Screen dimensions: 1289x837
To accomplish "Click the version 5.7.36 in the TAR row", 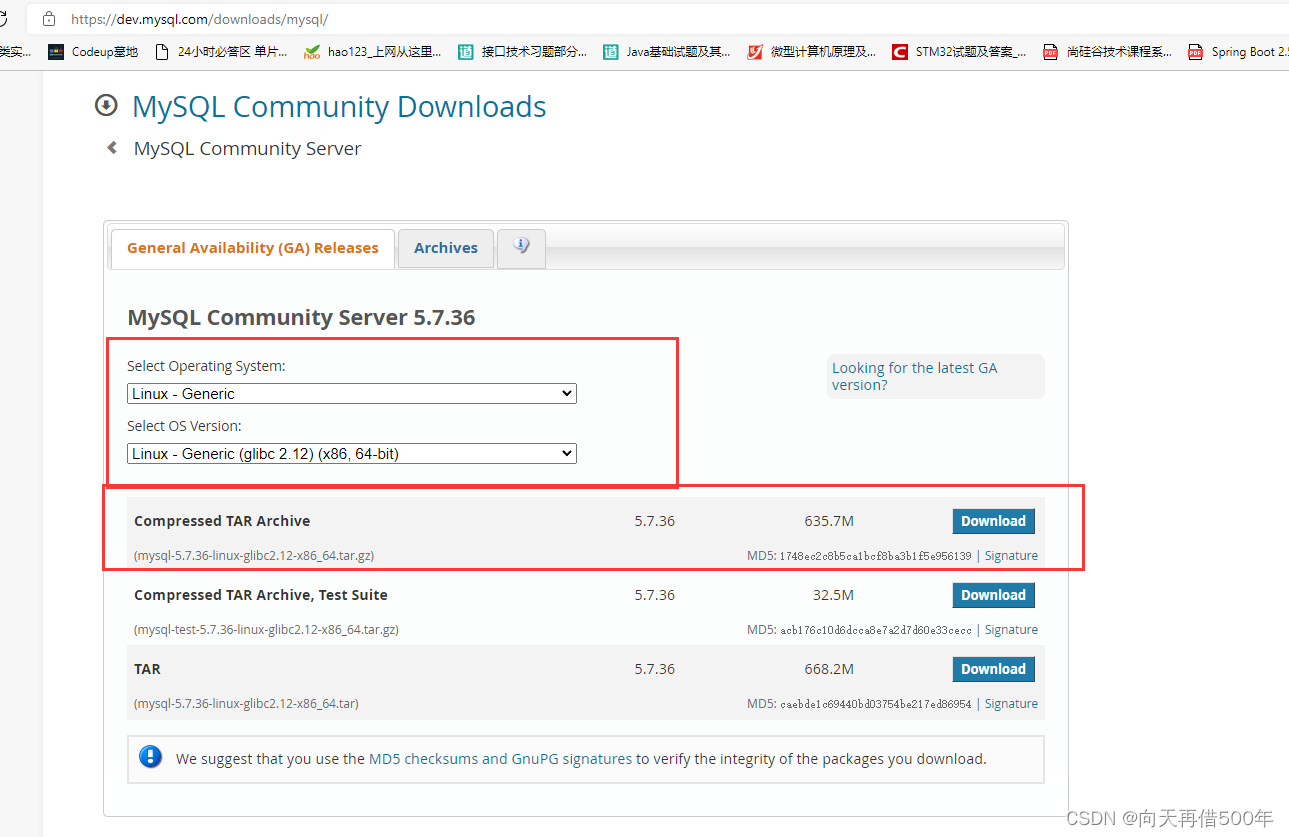I will pyautogui.click(x=654, y=669).
